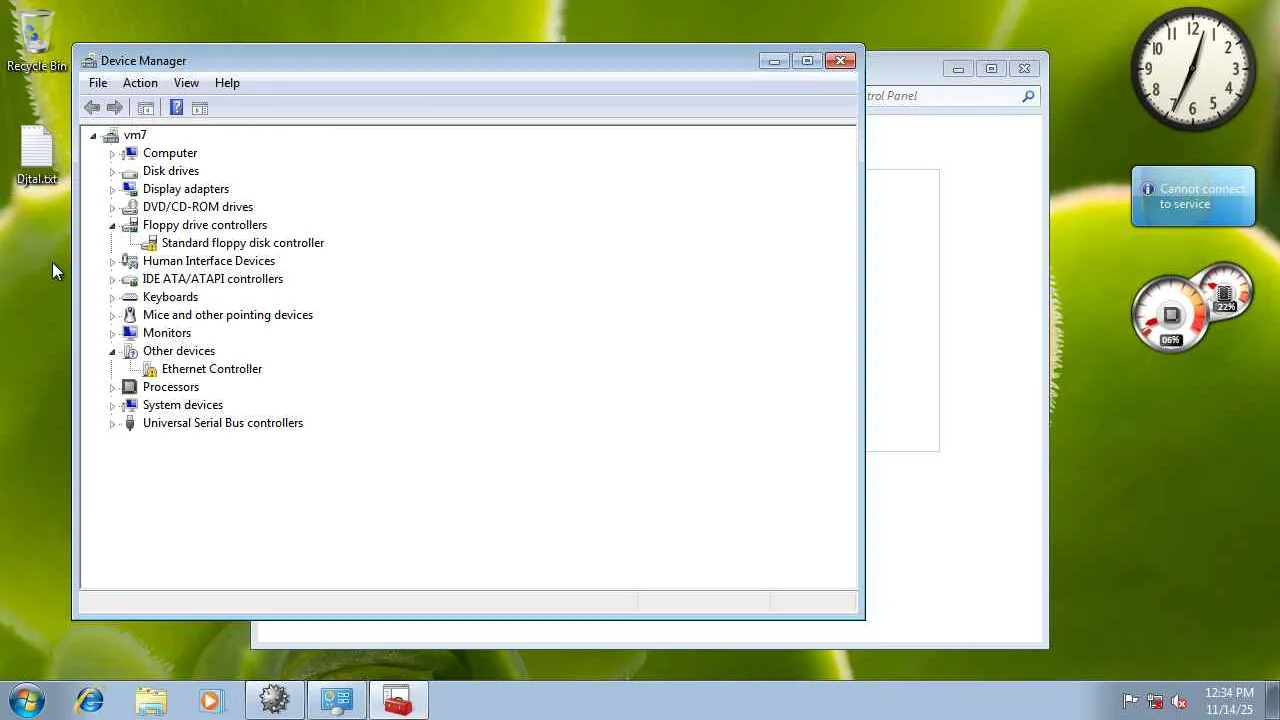Open Help via the blue question-mark toolbar icon
Viewport: 1280px width, 720px height.
click(x=176, y=108)
